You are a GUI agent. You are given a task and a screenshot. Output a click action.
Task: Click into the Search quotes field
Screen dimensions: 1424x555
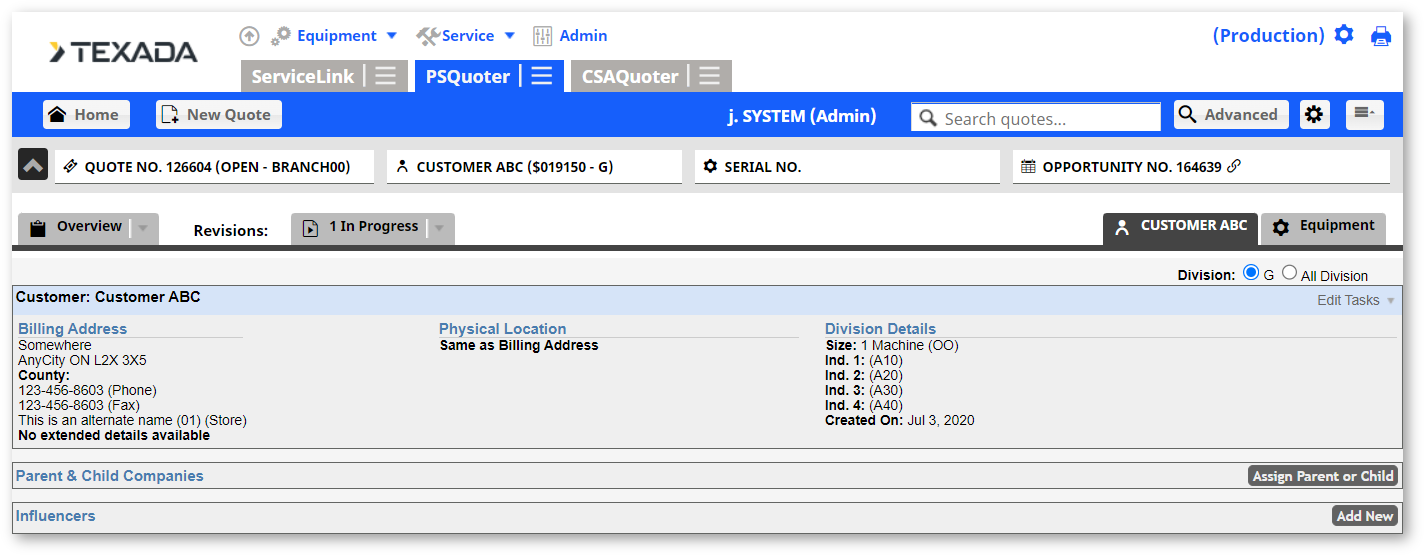coord(1036,118)
